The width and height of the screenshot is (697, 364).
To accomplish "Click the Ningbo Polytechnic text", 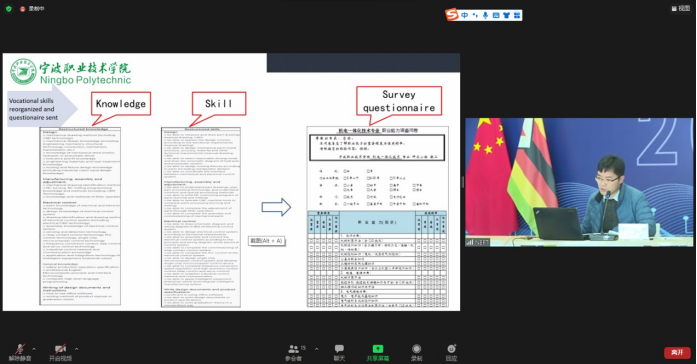I will pyautogui.click(x=85, y=80).
